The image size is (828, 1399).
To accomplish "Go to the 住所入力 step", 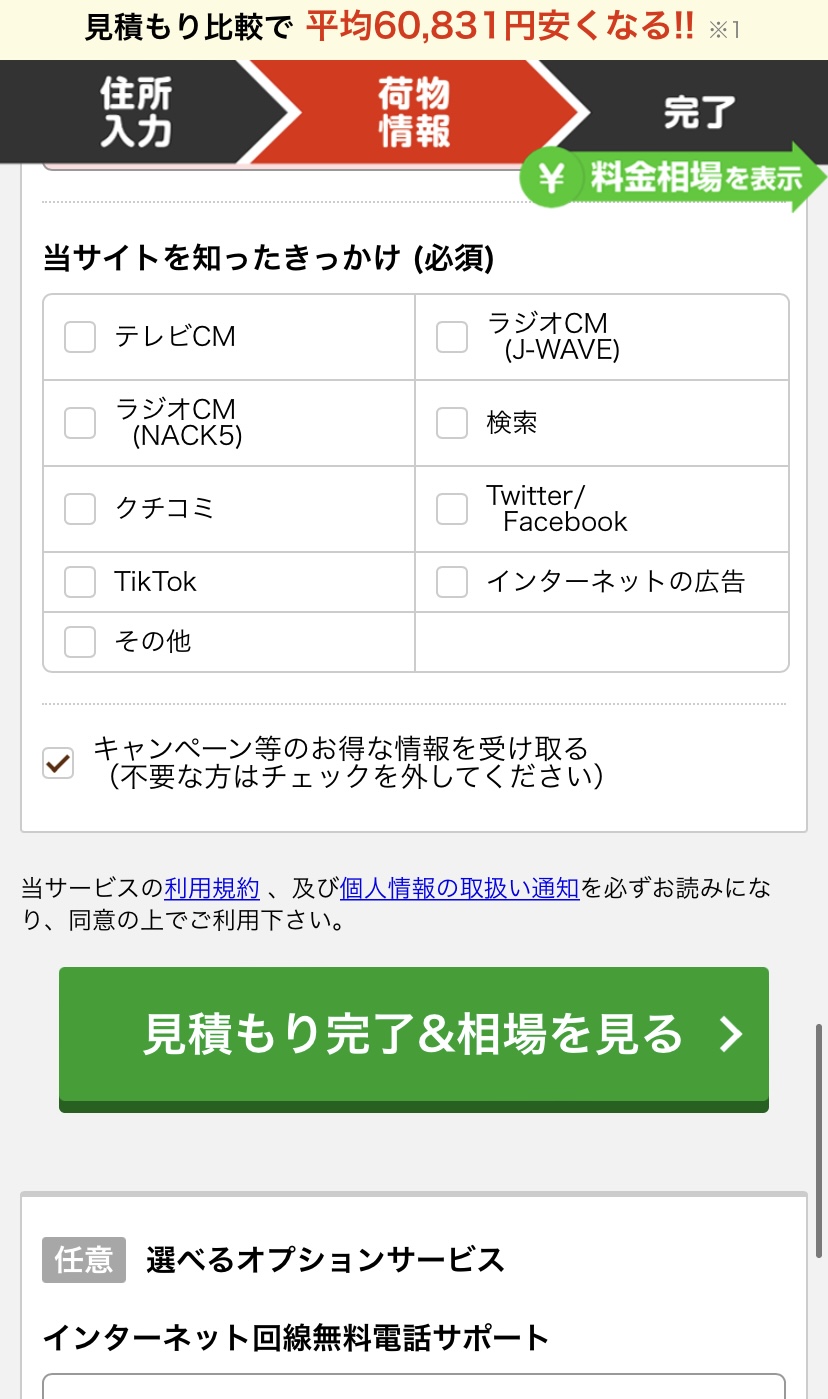I will pyautogui.click(x=135, y=112).
